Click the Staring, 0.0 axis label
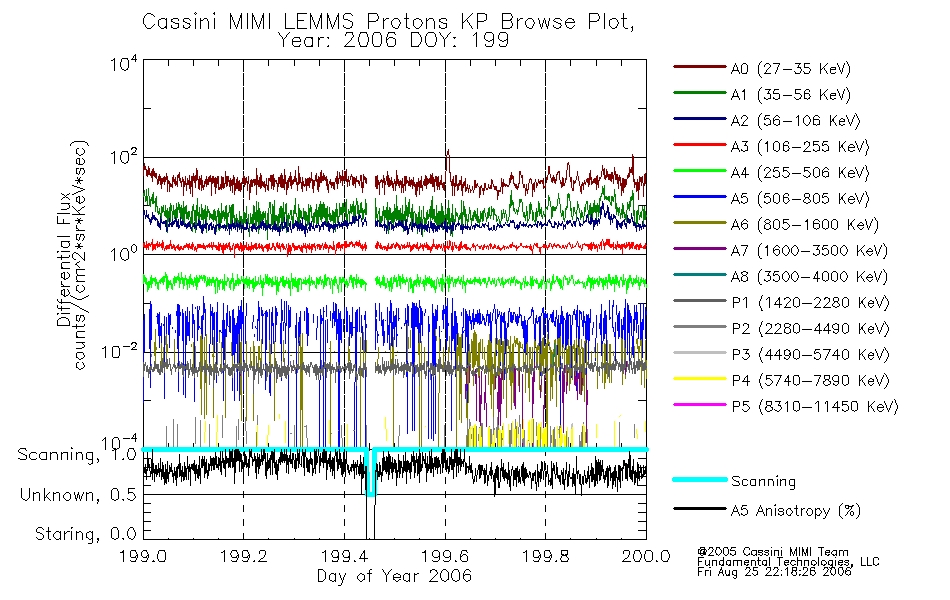The width and height of the screenshot is (950, 600). pos(85,534)
